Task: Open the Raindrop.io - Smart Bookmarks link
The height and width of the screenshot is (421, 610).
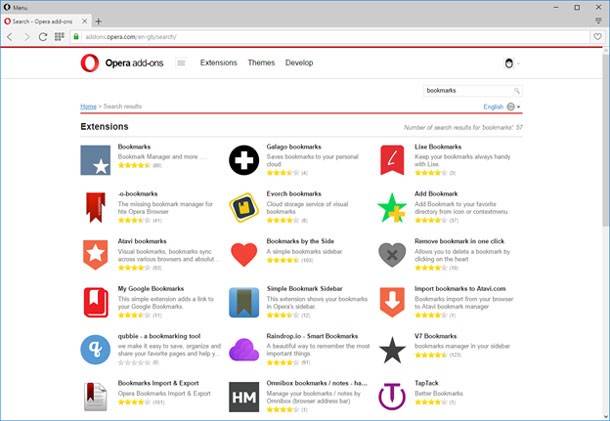Action: point(312,336)
